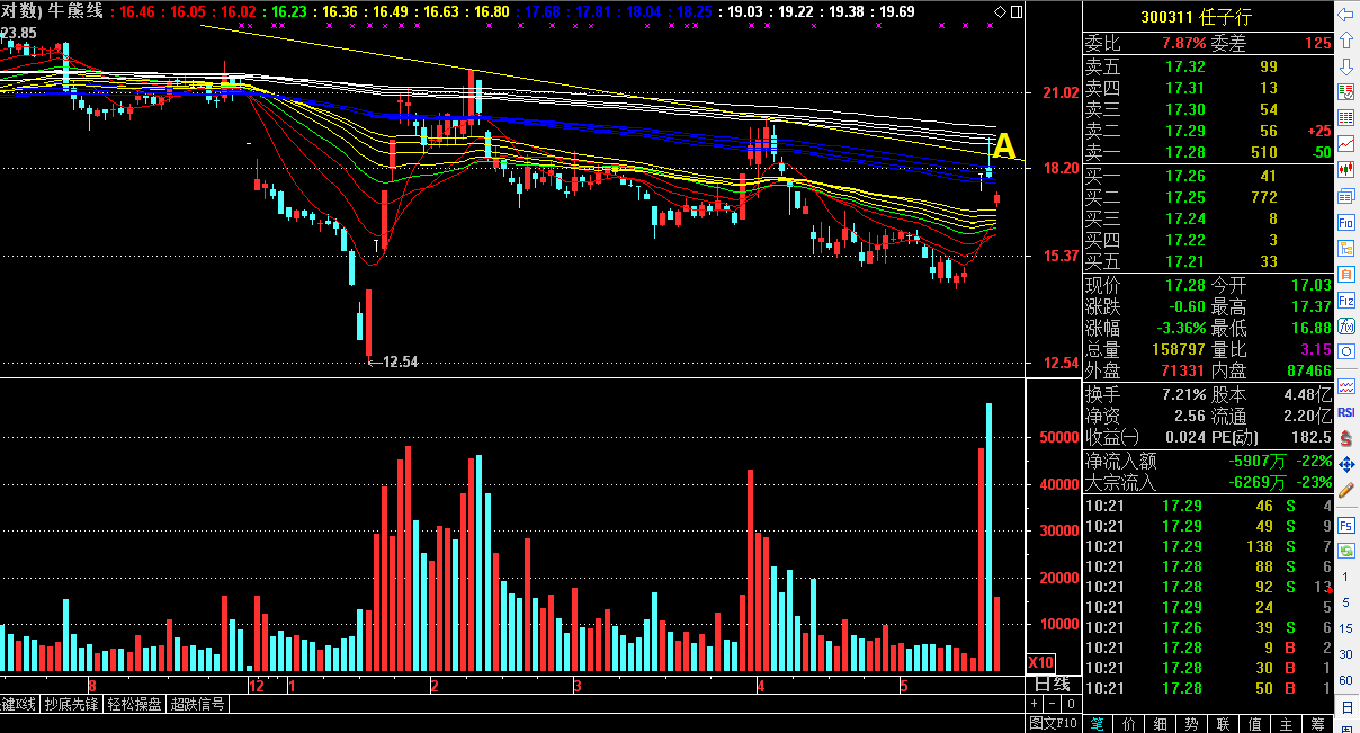Open the 细 detail tab
The image size is (1360, 733).
coord(1162,723)
